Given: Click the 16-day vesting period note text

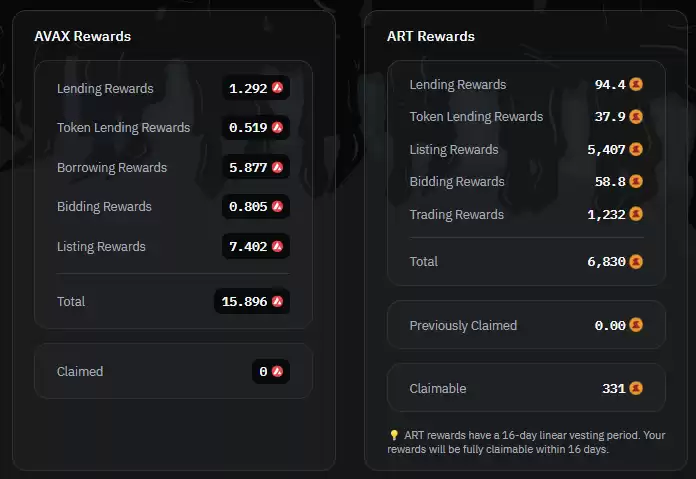Looking at the screenshot, I should pyautogui.click(x=526, y=442).
